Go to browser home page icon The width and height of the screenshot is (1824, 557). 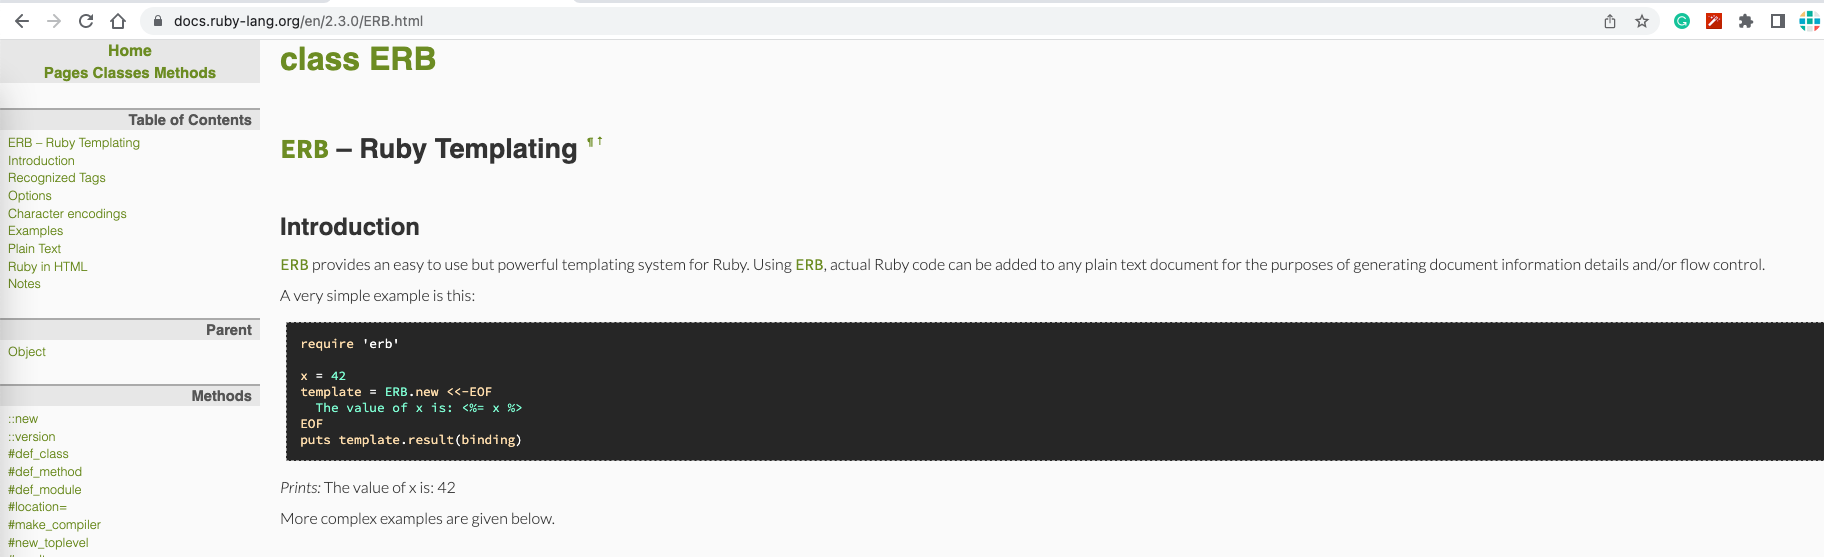(x=118, y=21)
